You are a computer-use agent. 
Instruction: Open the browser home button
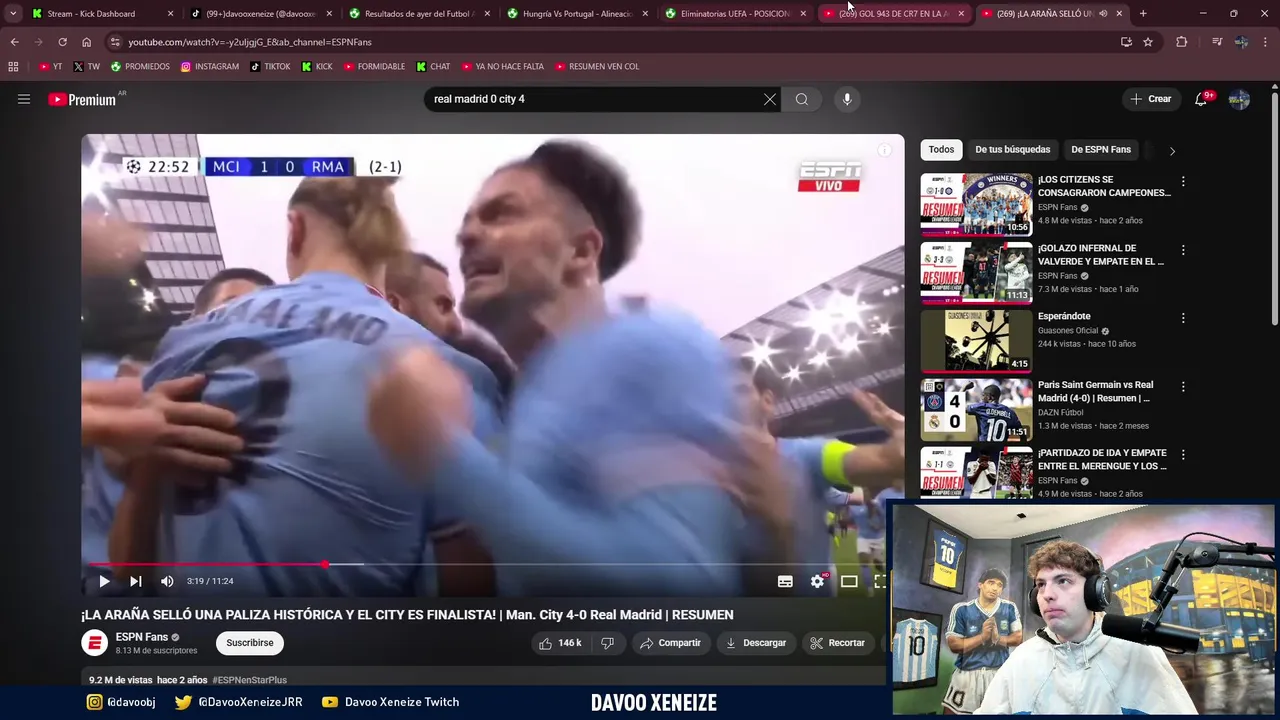coord(86,42)
